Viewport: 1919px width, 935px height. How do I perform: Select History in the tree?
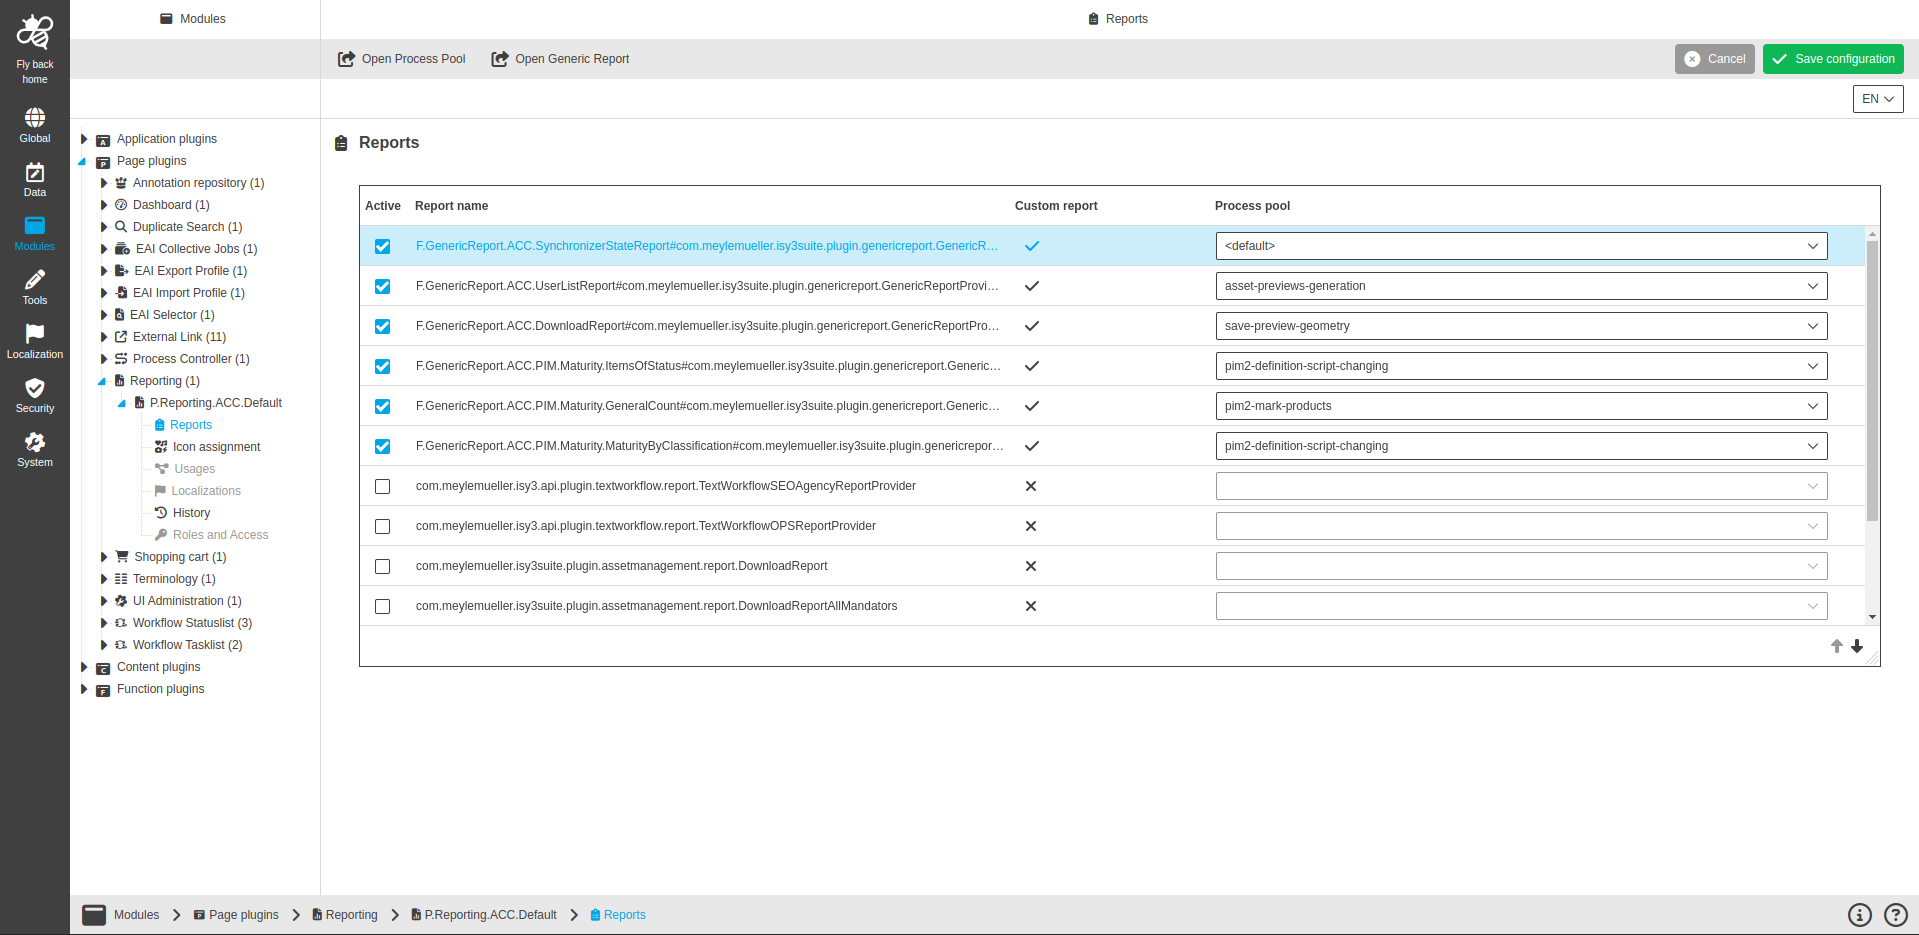[191, 513]
